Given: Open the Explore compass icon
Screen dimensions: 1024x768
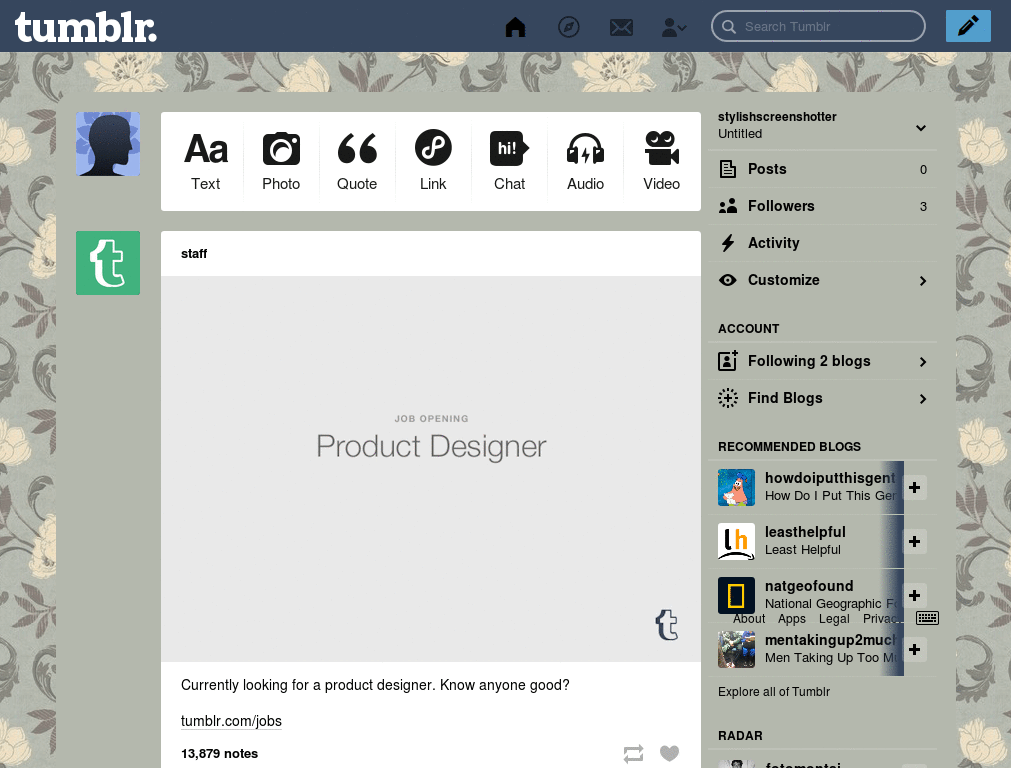Looking at the screenshot, I should (568, 27).
